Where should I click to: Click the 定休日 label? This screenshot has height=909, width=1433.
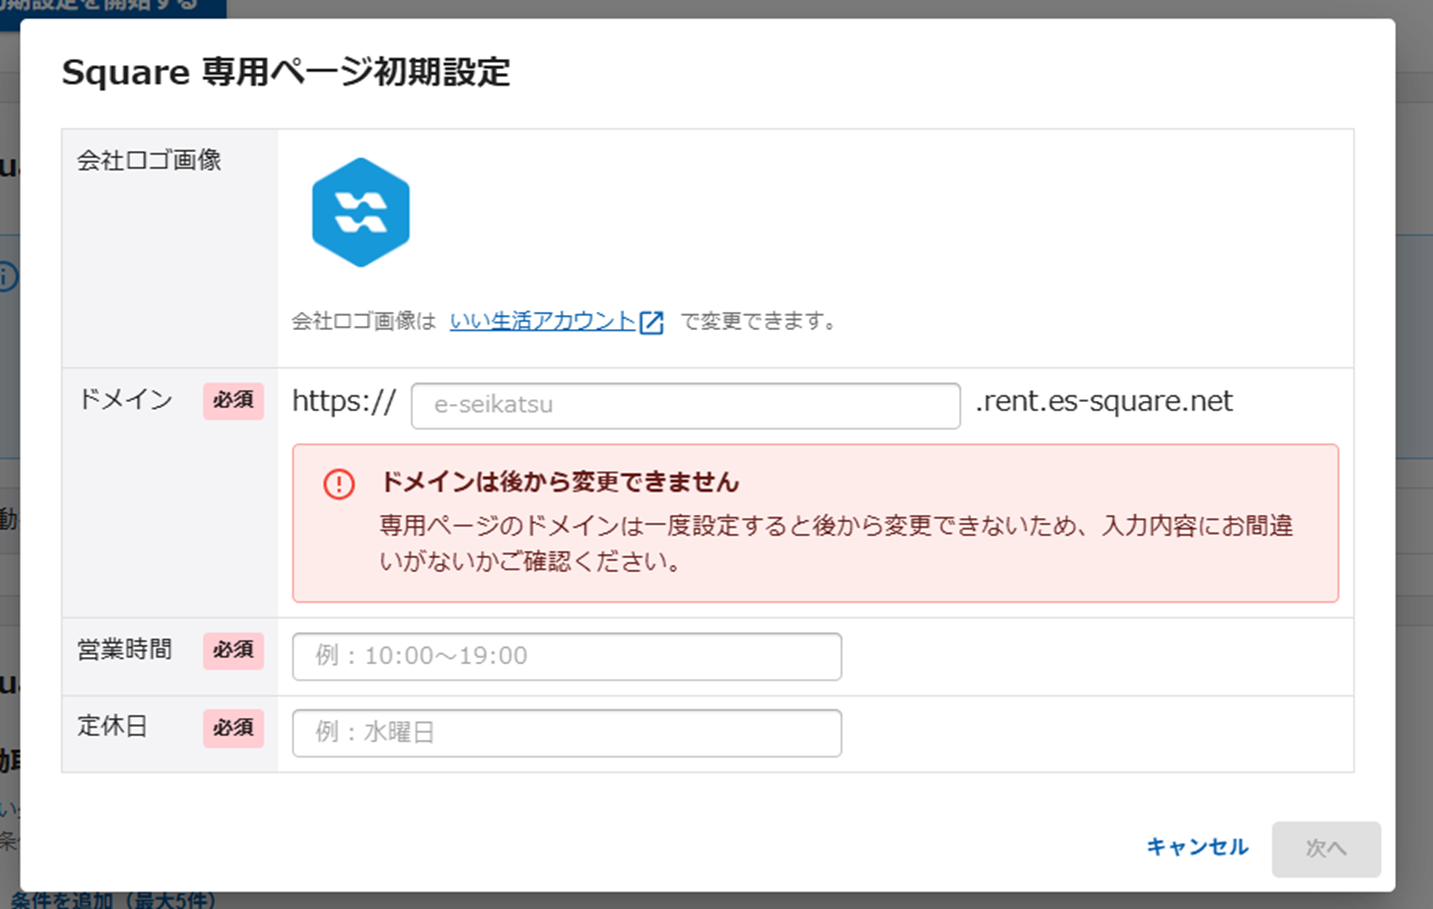pyautogui.click(x=112, y=727)
